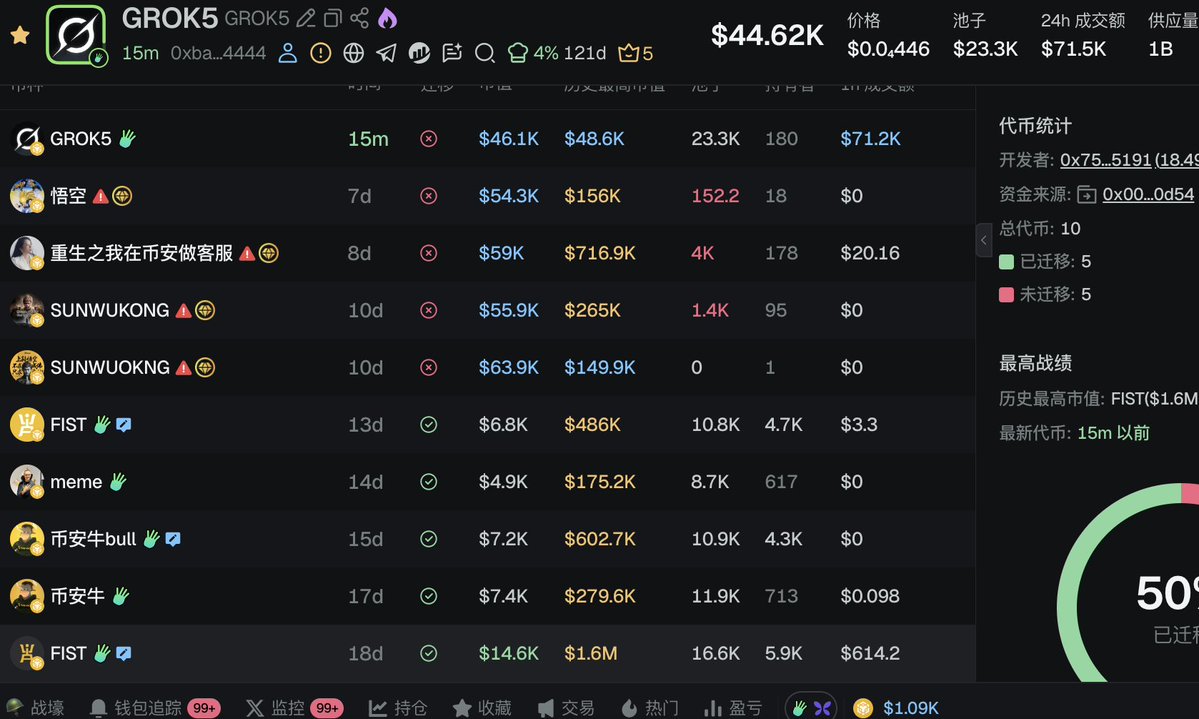
Task: Open the 悟空 token row
Action: click(487, 196)
